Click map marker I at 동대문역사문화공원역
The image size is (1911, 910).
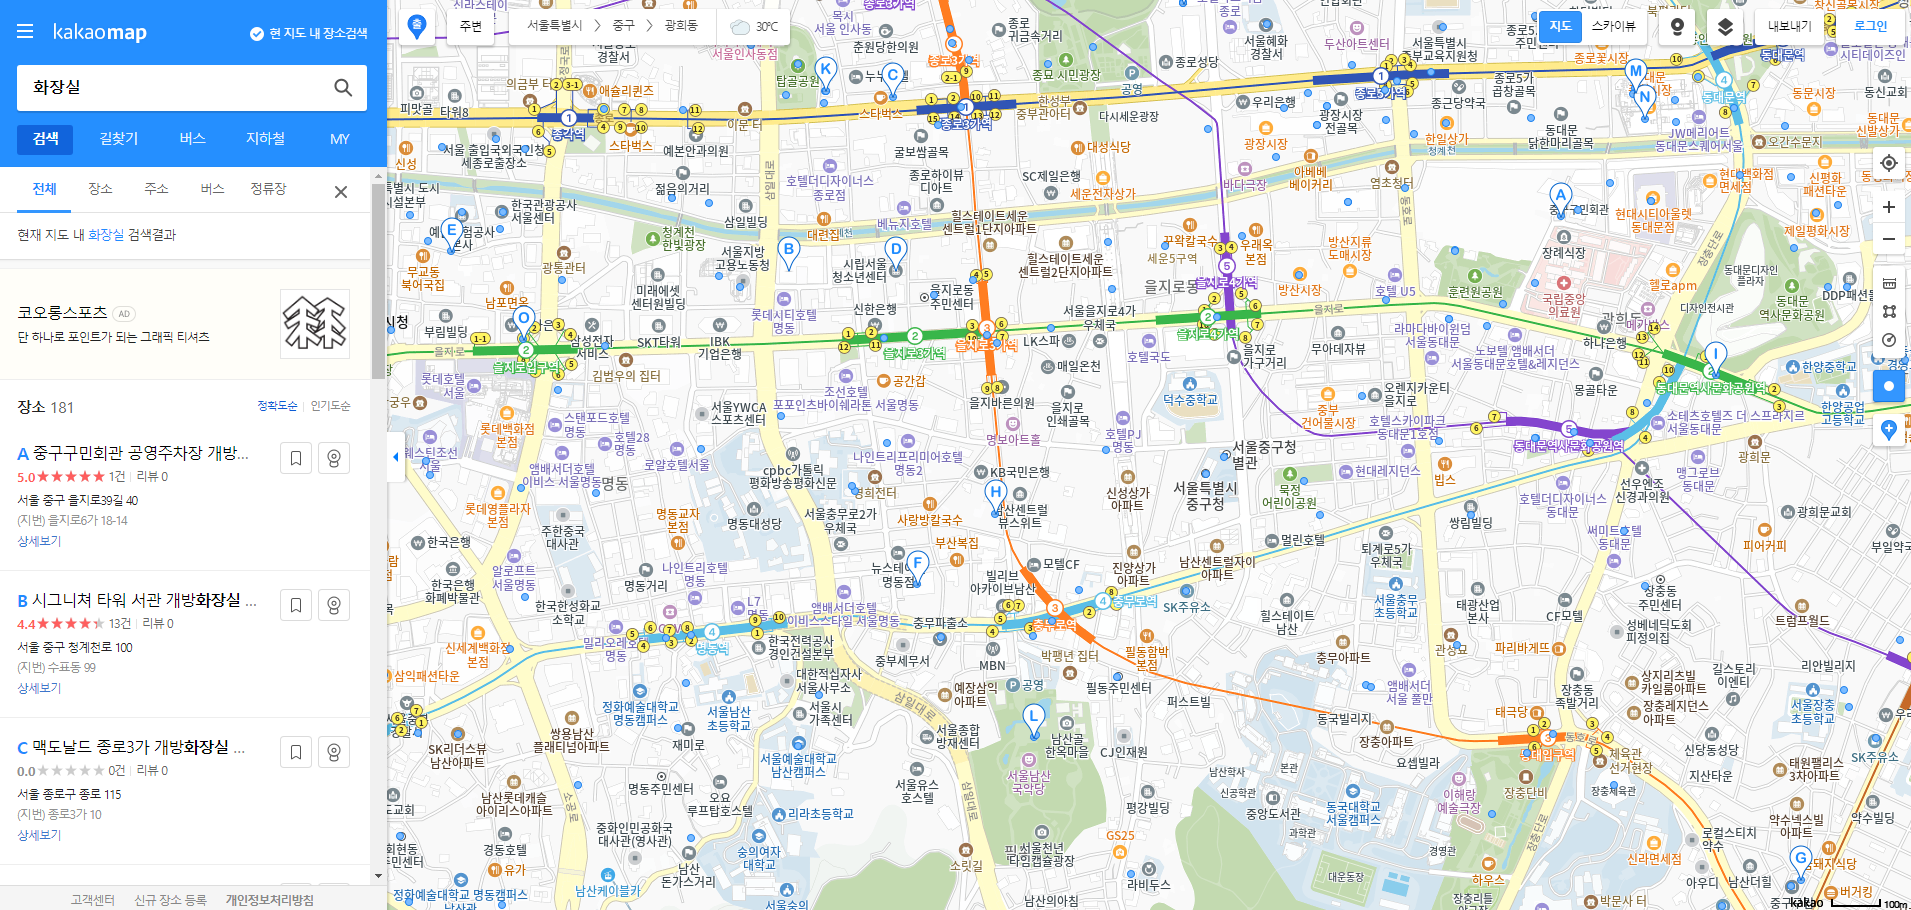pyautogui.click(x=1716, y=356)
